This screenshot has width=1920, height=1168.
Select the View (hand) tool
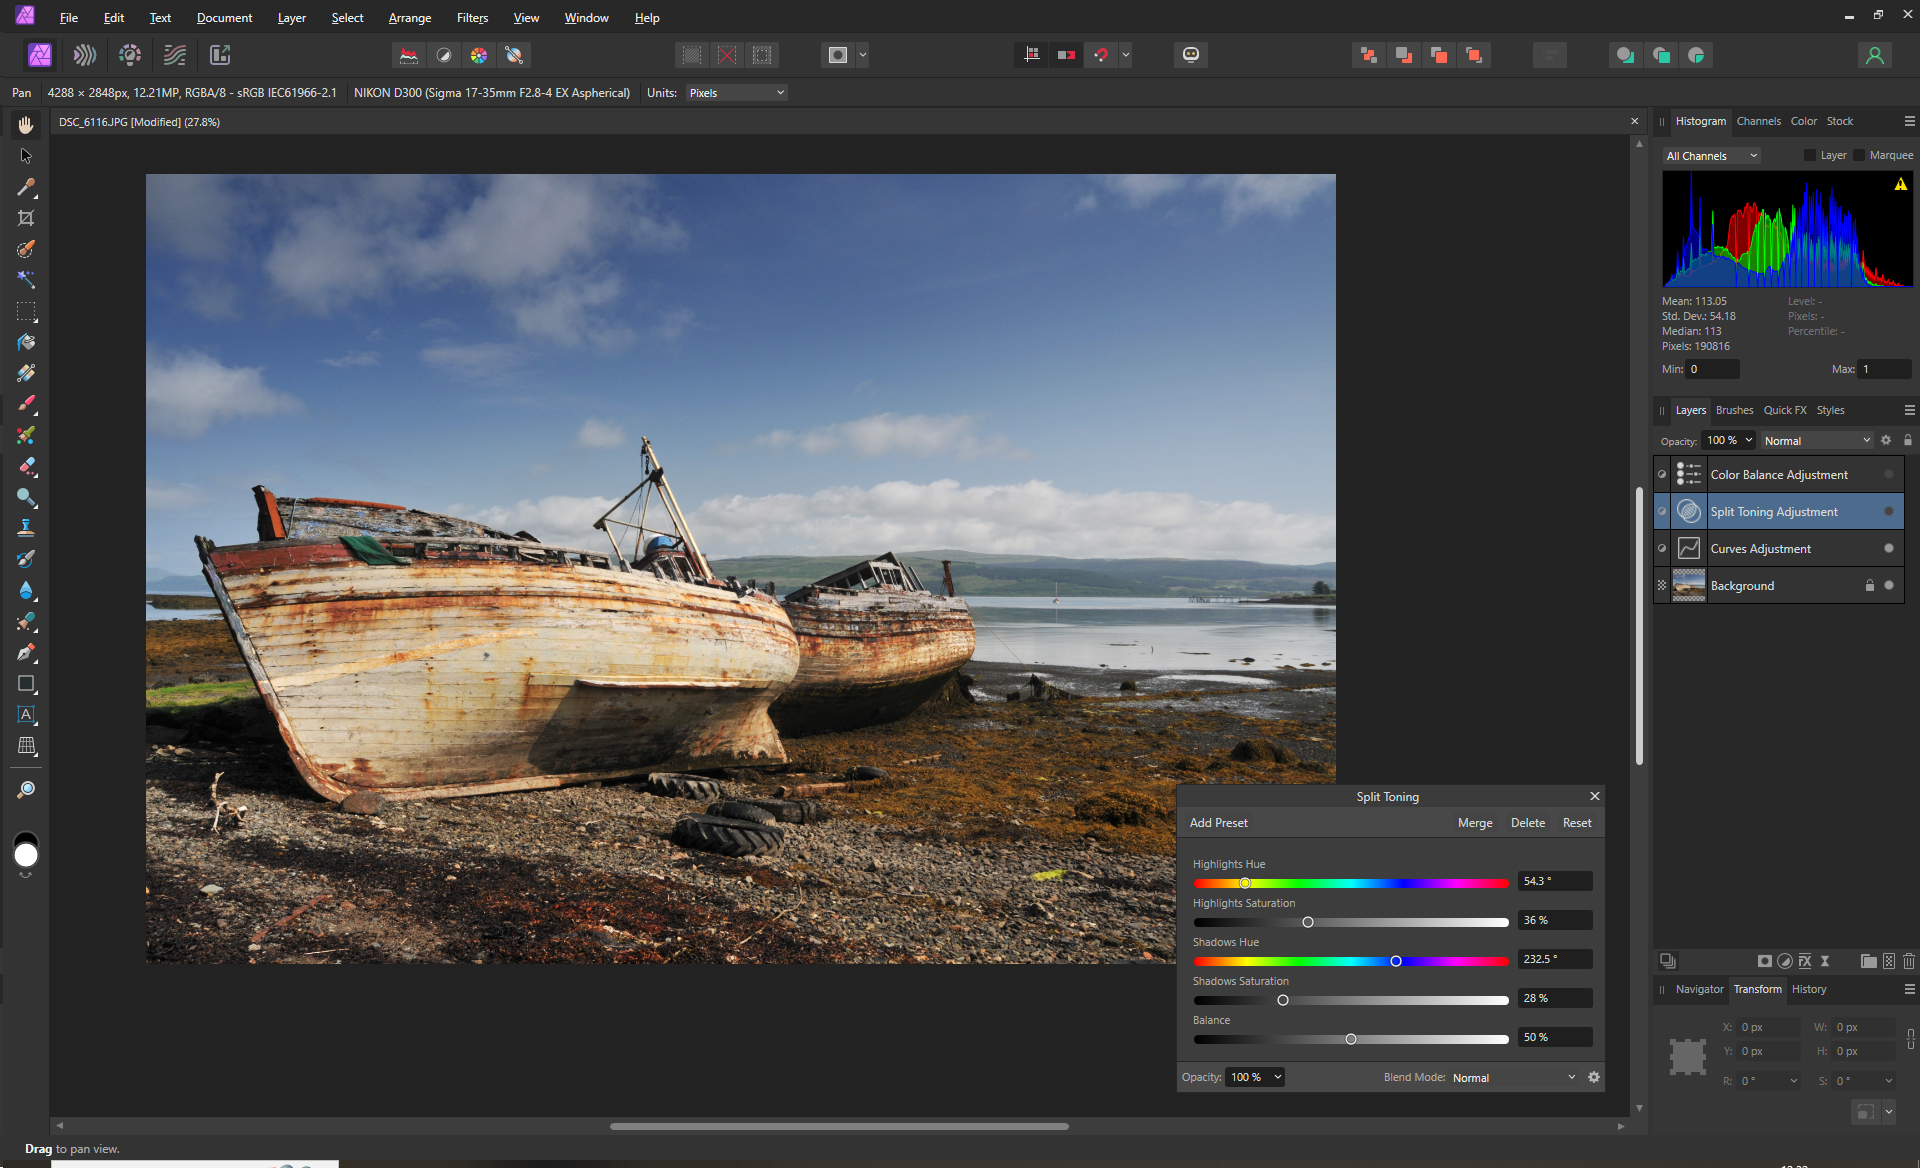(x=26, y=125)
